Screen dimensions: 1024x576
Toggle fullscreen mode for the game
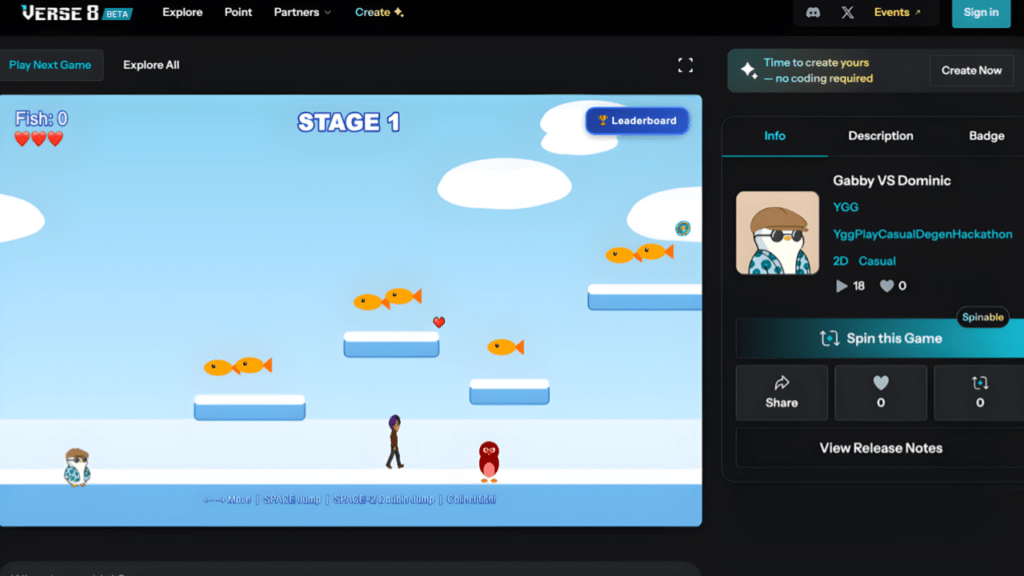click(x=685, y=65)
